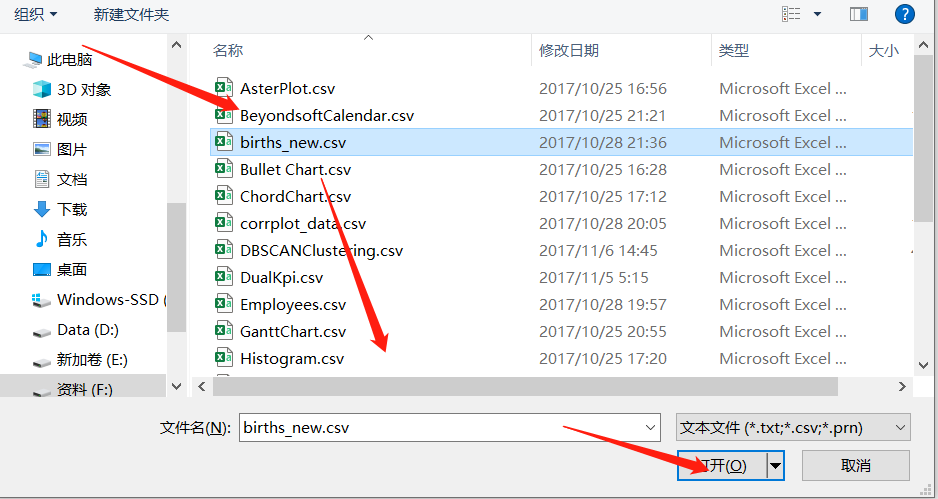The height and width of the screenshot is (499, 938).
Task: Select the 3D 对象 folder icon
Action: [42, 90]
